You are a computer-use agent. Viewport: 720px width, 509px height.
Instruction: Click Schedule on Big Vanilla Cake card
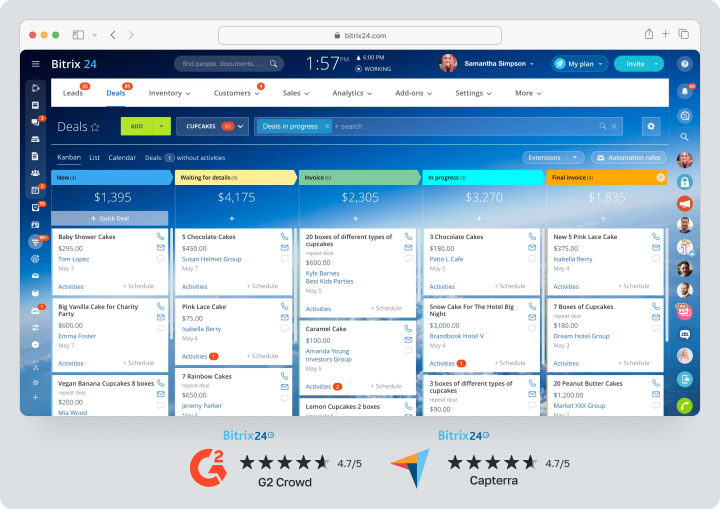(139, 363)
